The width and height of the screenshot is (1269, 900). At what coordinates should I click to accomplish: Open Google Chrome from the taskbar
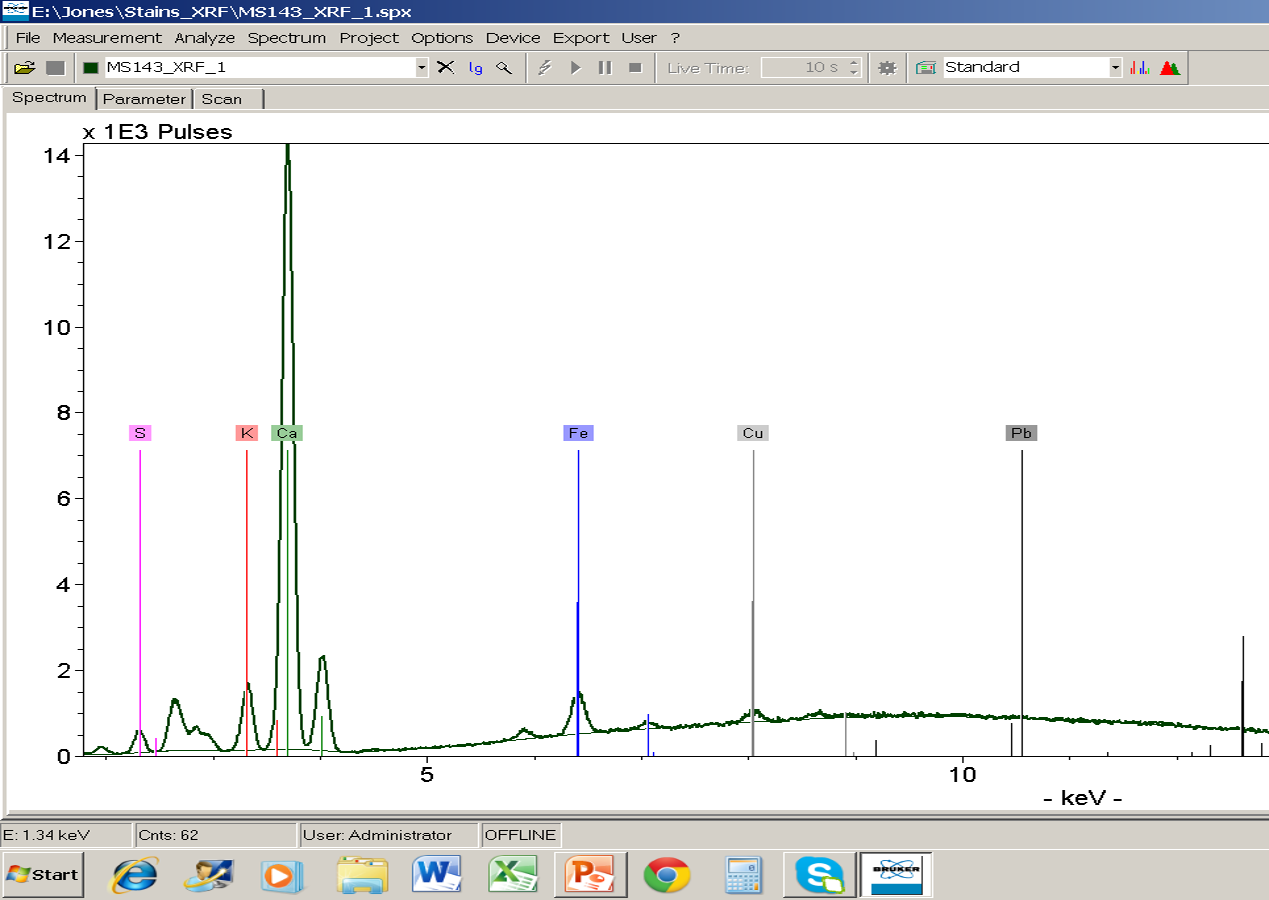tap(666, 875)
